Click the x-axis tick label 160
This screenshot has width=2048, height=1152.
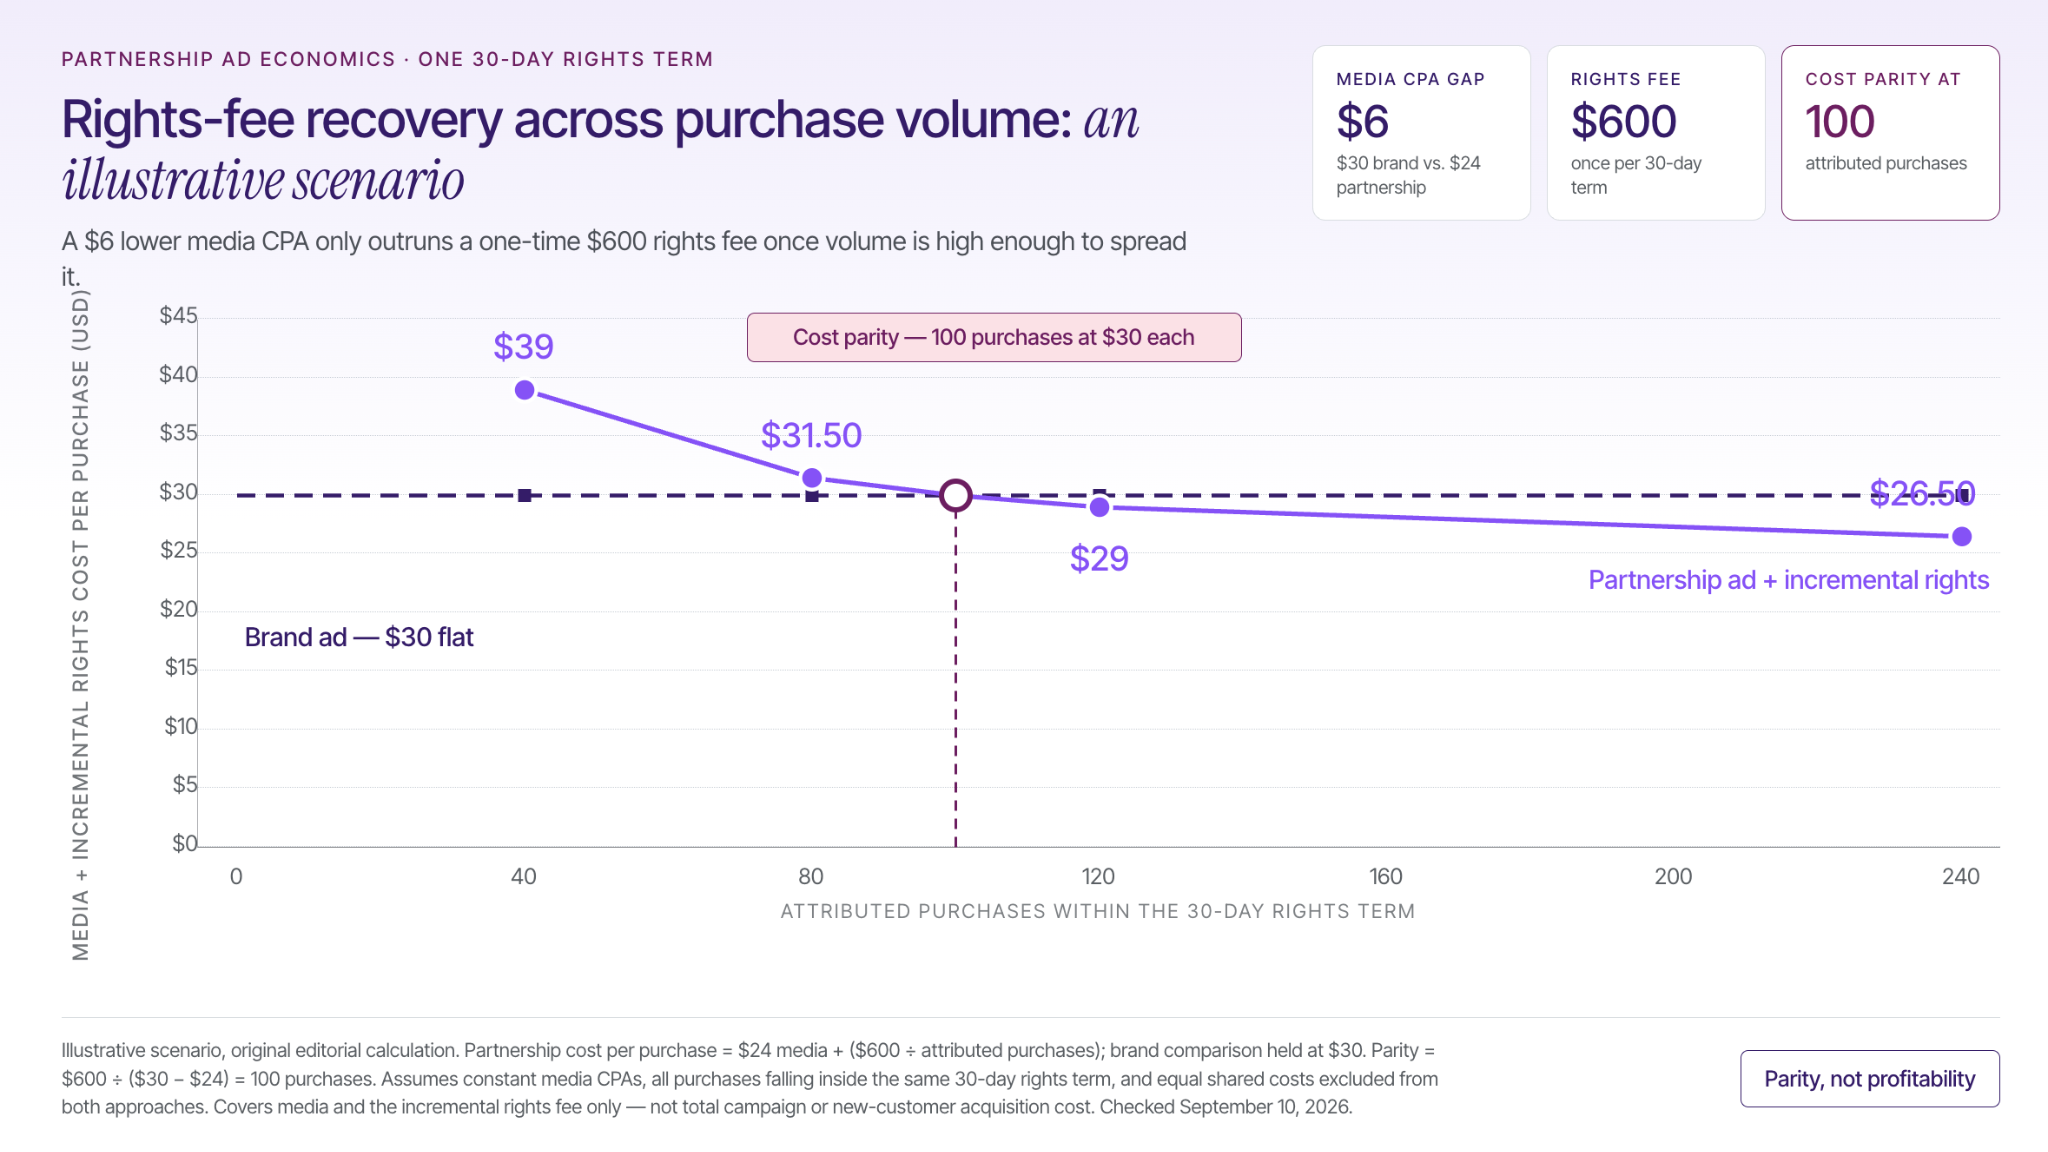click(1386, 877)
